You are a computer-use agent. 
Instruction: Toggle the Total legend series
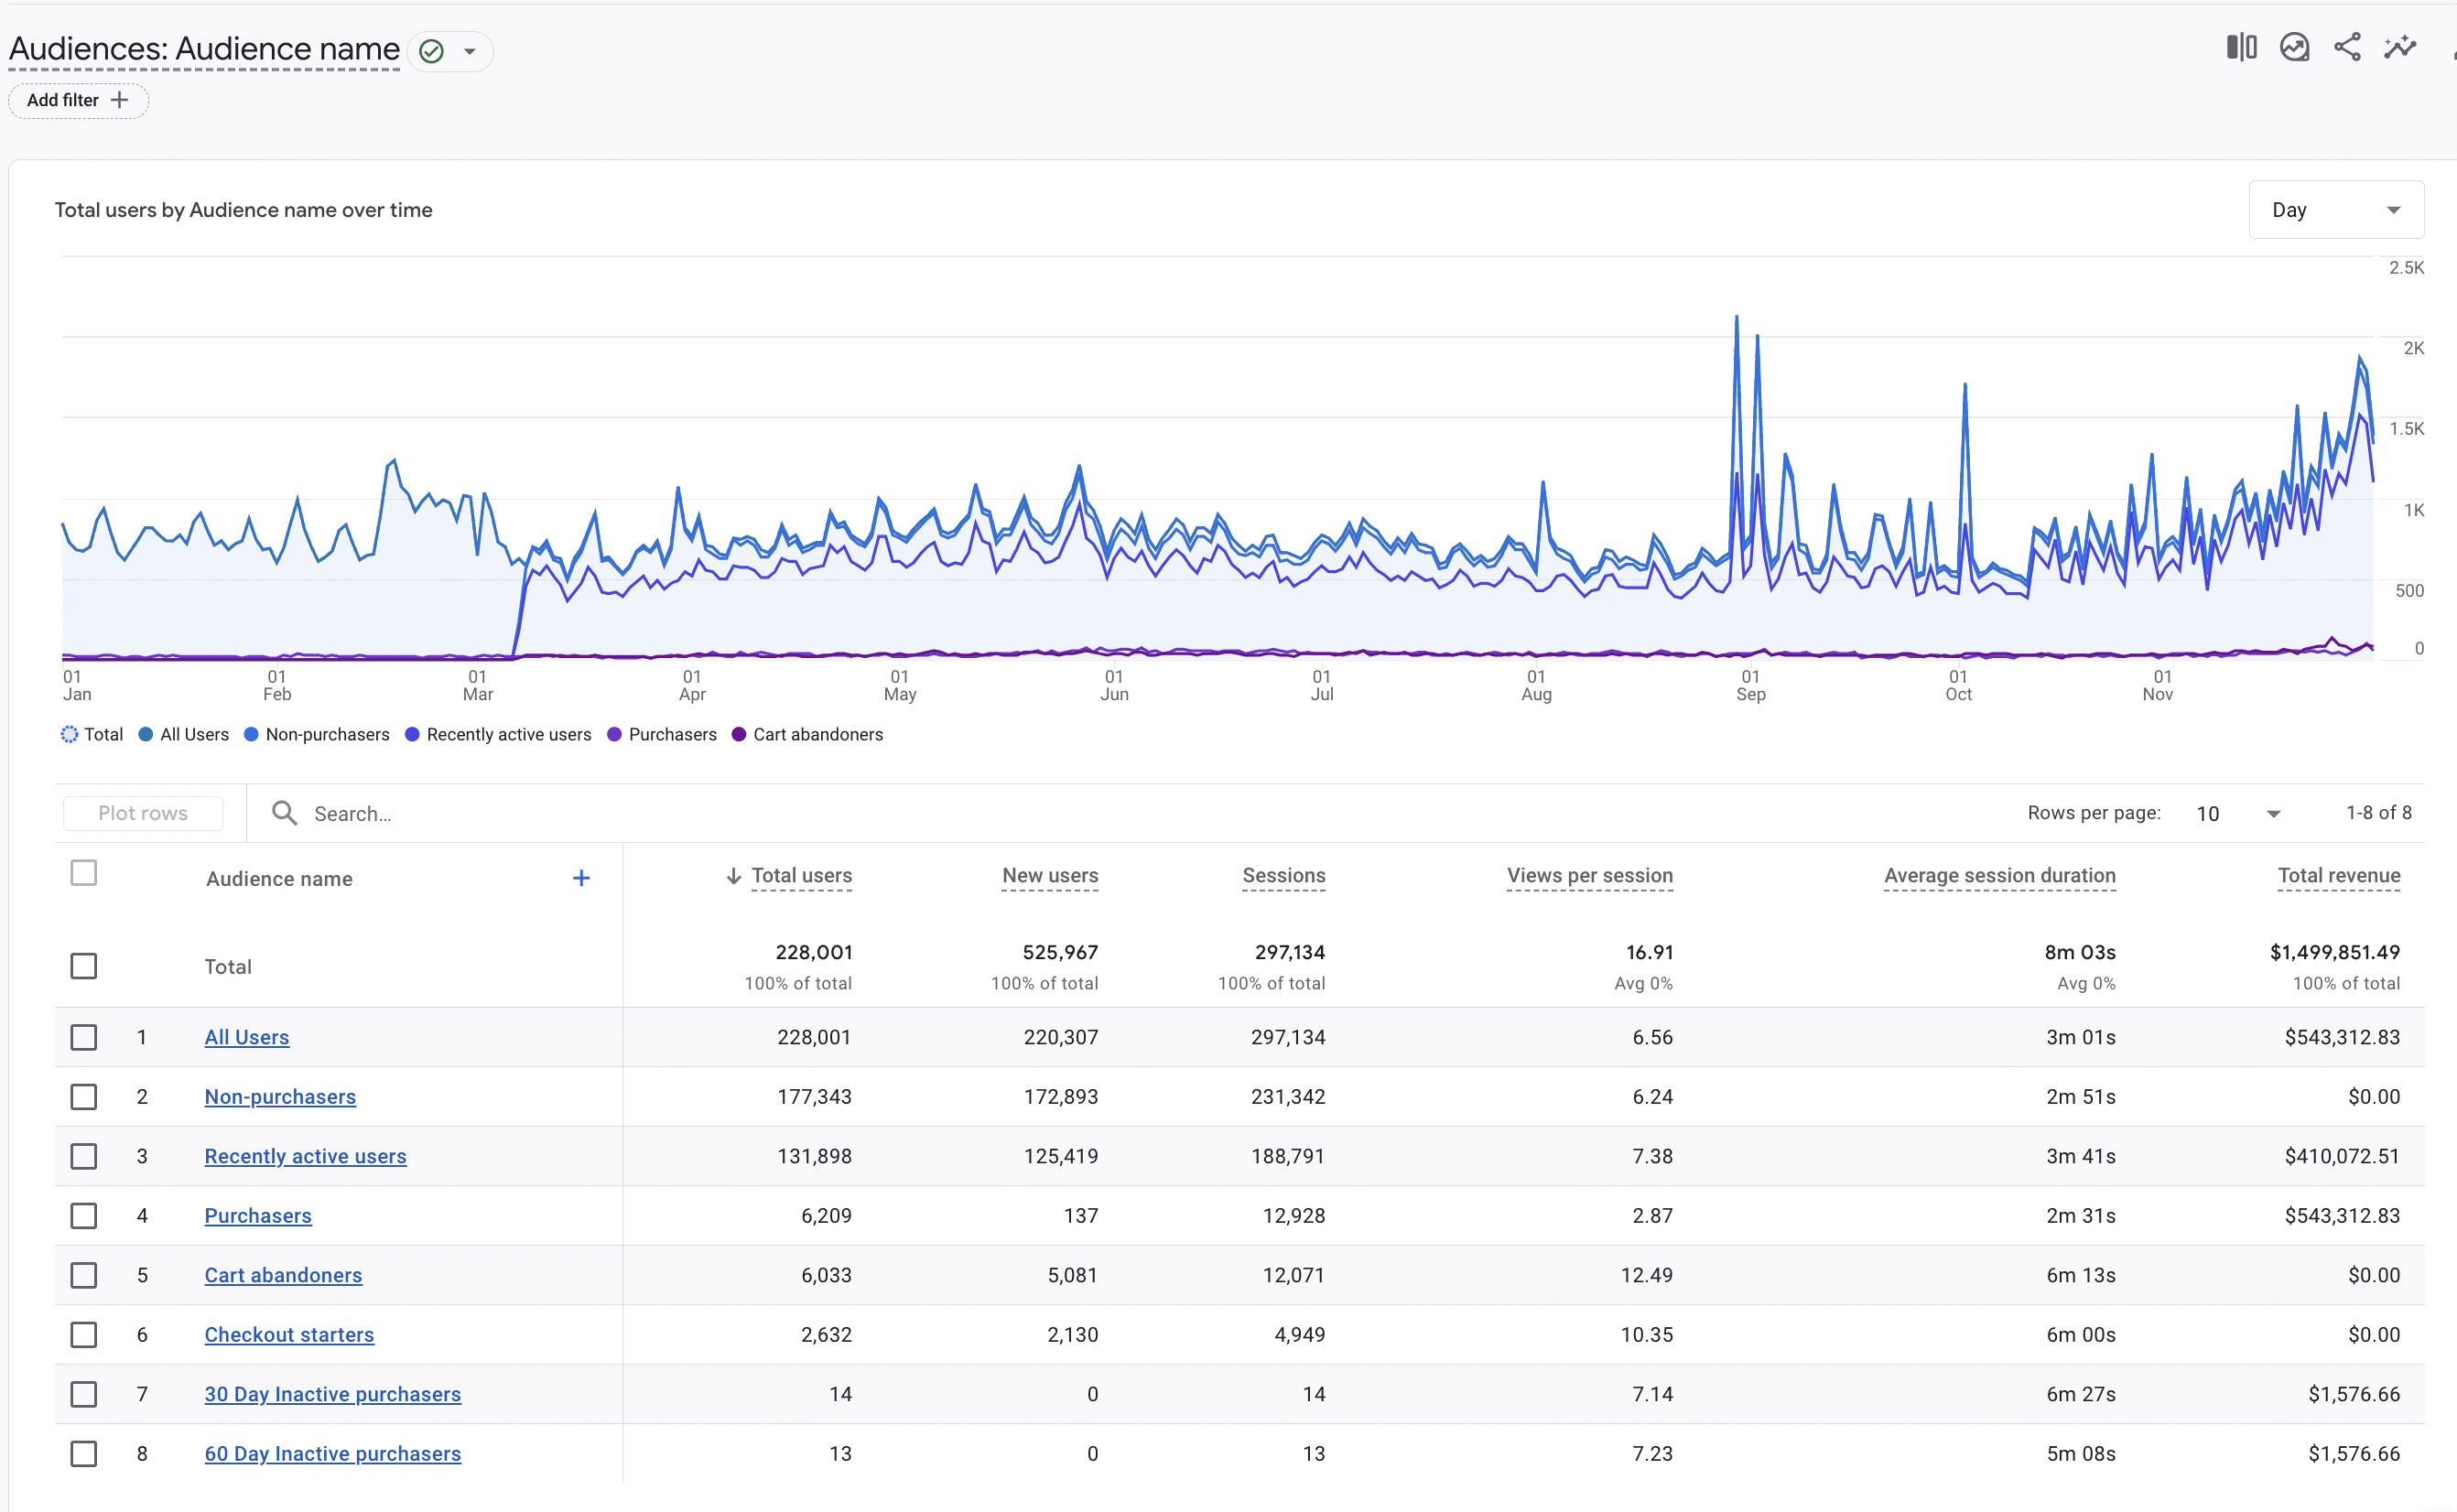92,734
